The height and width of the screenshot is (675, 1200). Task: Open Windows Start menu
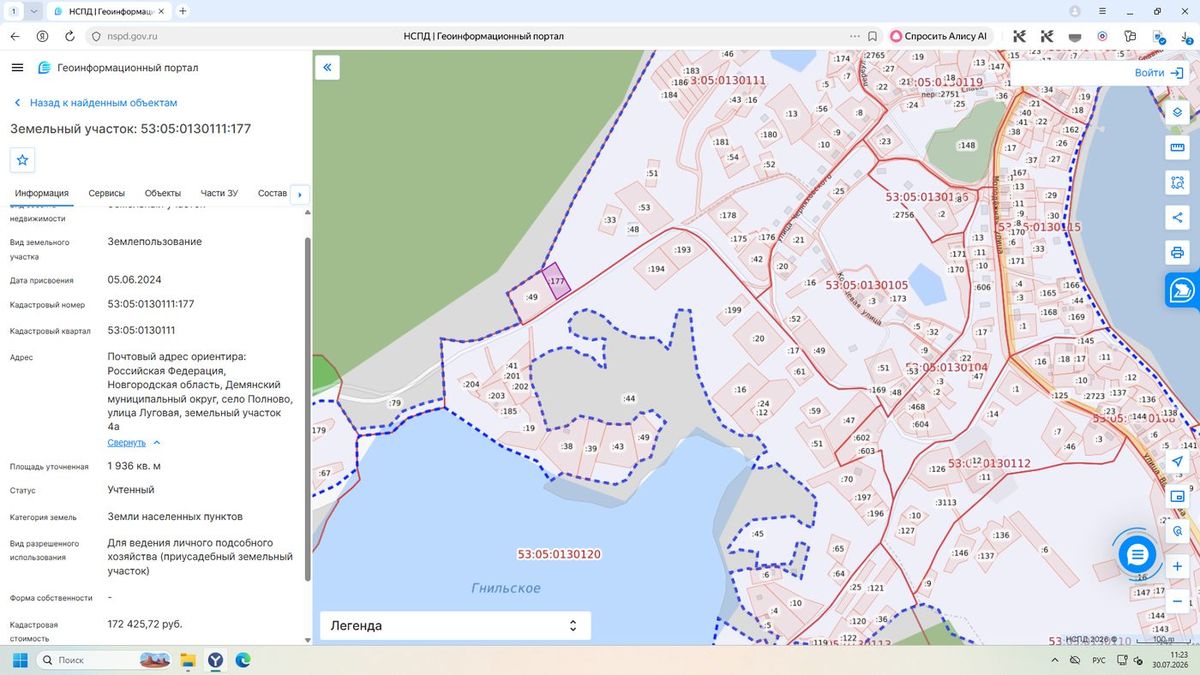pos(18,660)
